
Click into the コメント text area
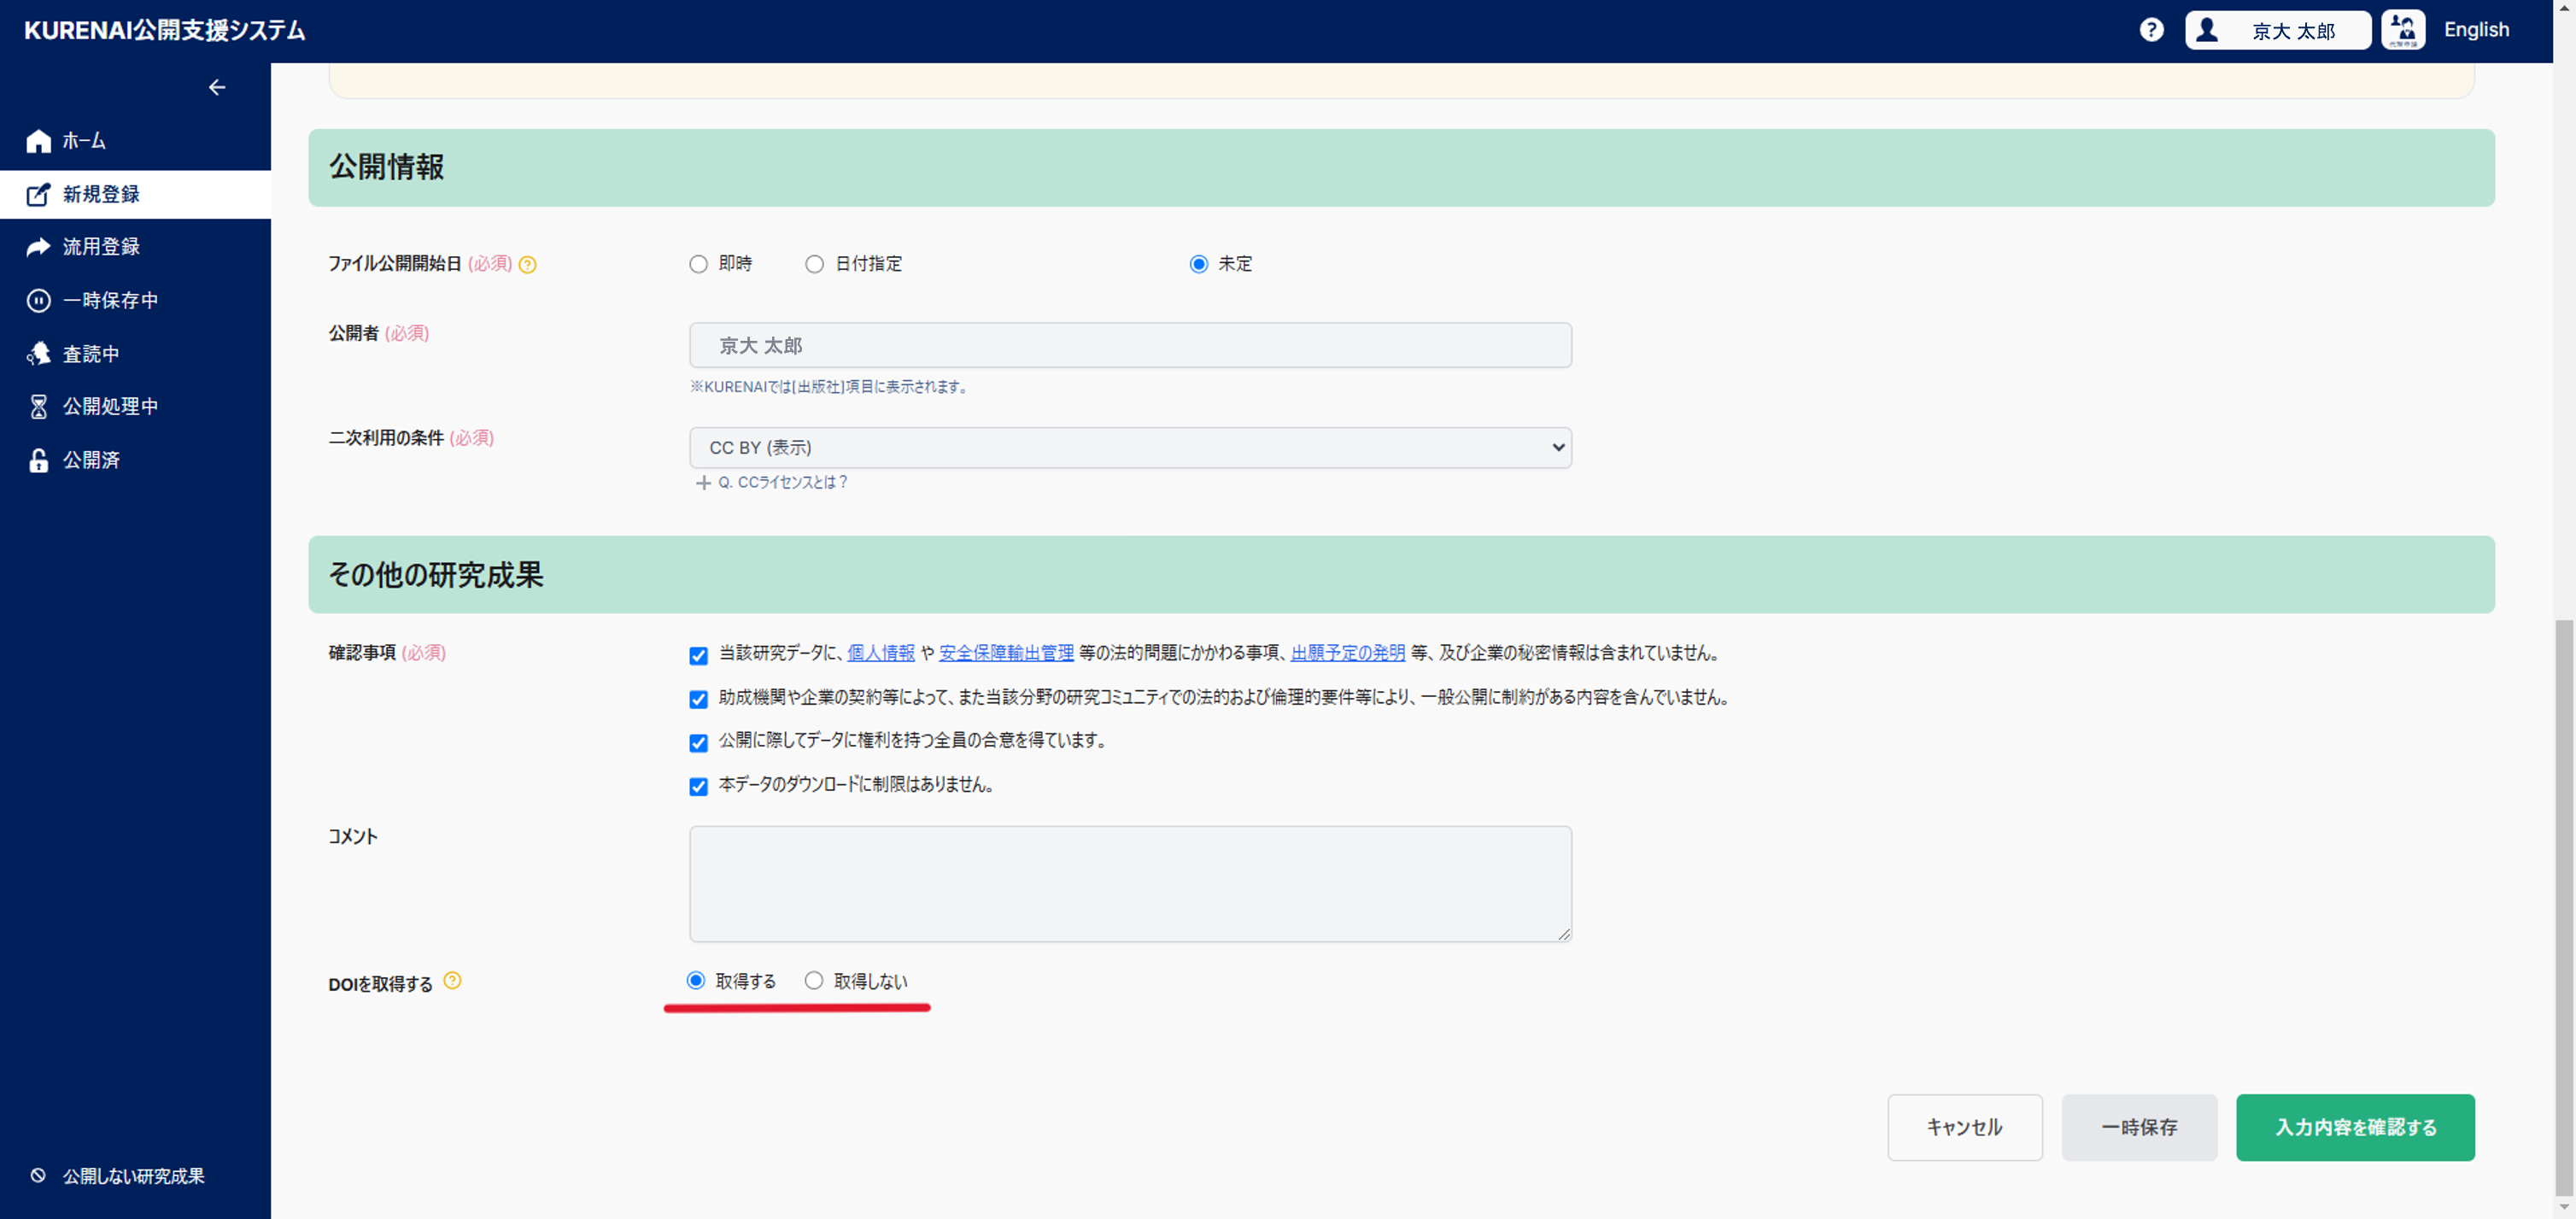[1130, 883]
